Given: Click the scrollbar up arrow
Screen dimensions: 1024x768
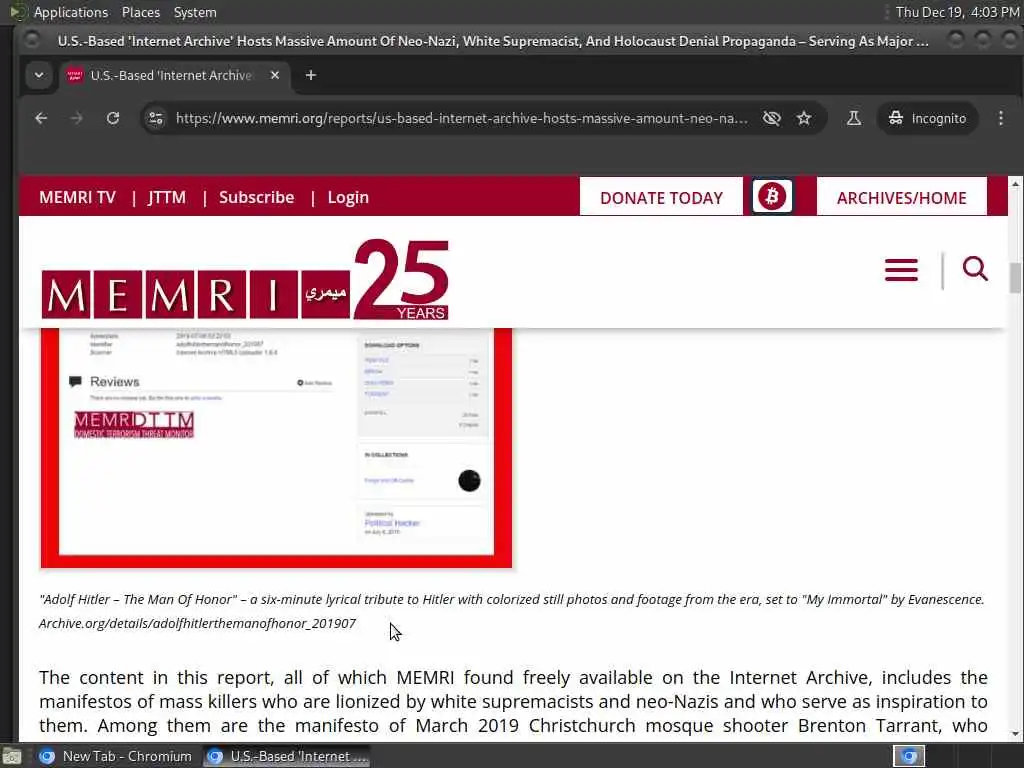Looking at the screenshot, I should [x=1015, y=184].
